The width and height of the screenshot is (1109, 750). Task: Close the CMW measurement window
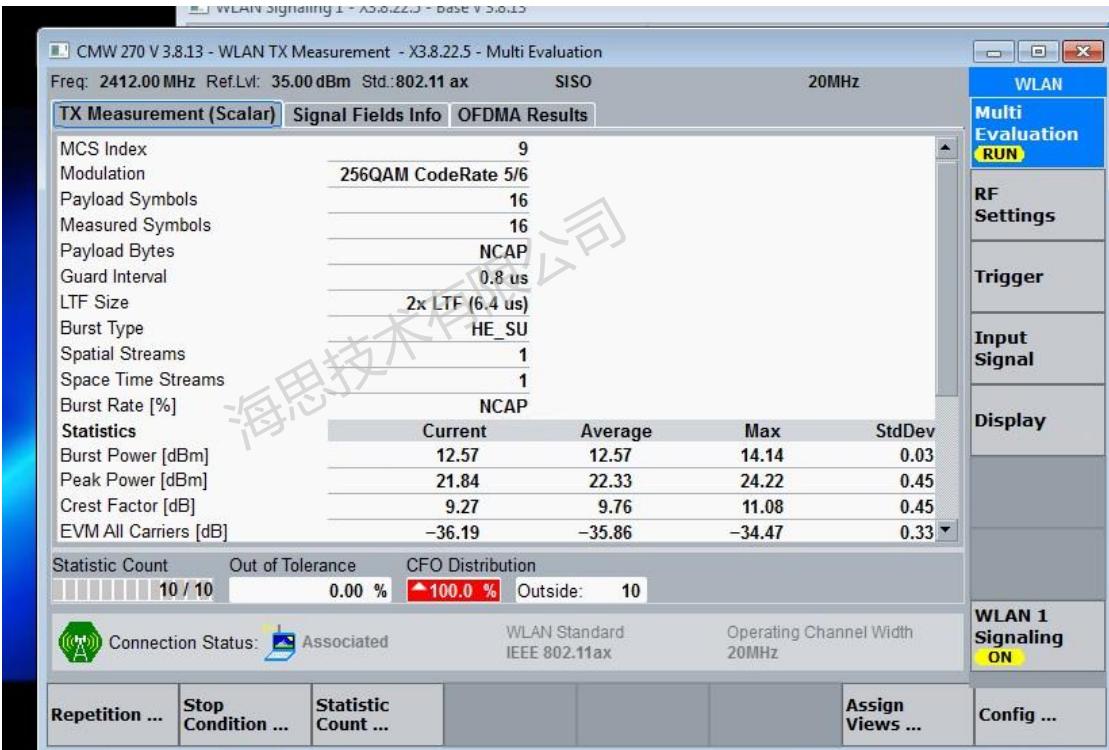(1082, 52)
